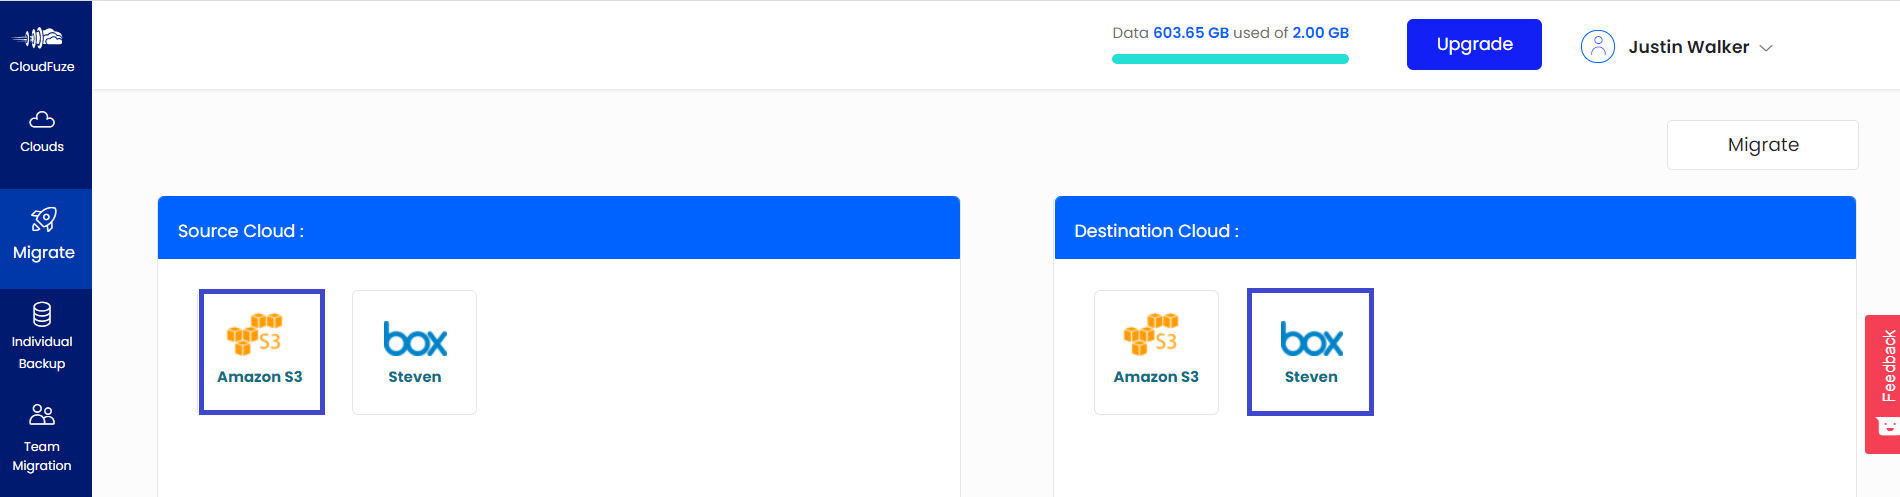Click the Source Cloud header bar
The height and width of the screenshot is (497, 1900).
[559, 228]
